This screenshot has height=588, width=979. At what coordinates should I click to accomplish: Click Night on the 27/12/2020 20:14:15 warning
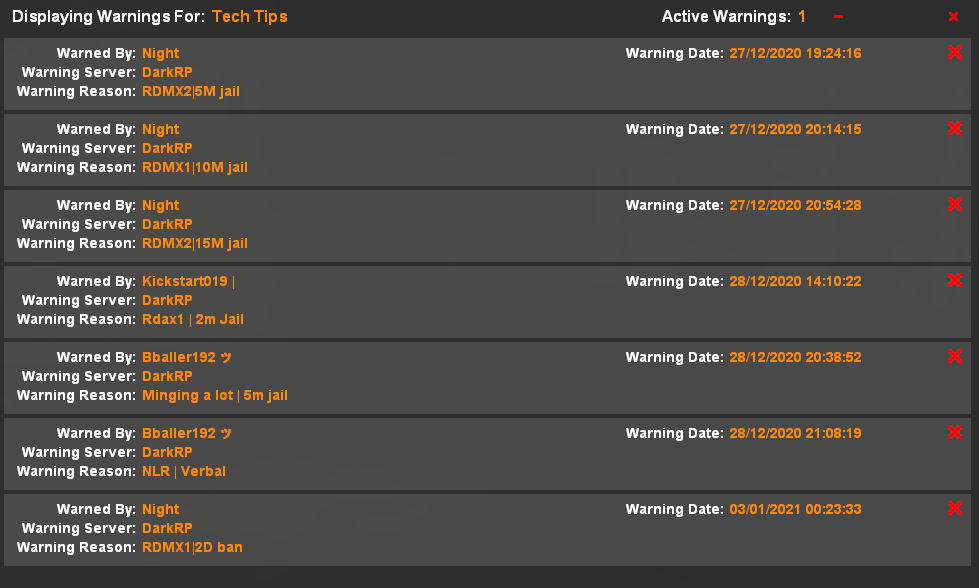161,129
